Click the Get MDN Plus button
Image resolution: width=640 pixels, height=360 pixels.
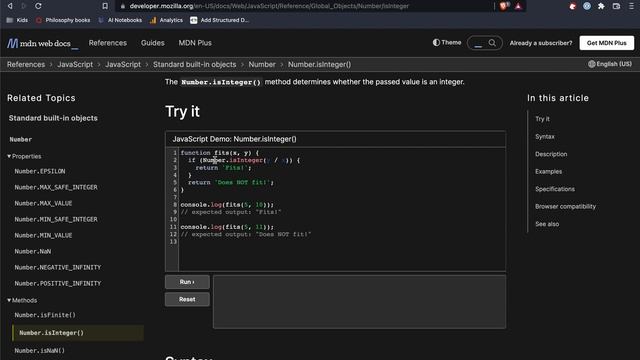[x=607, y=43]
